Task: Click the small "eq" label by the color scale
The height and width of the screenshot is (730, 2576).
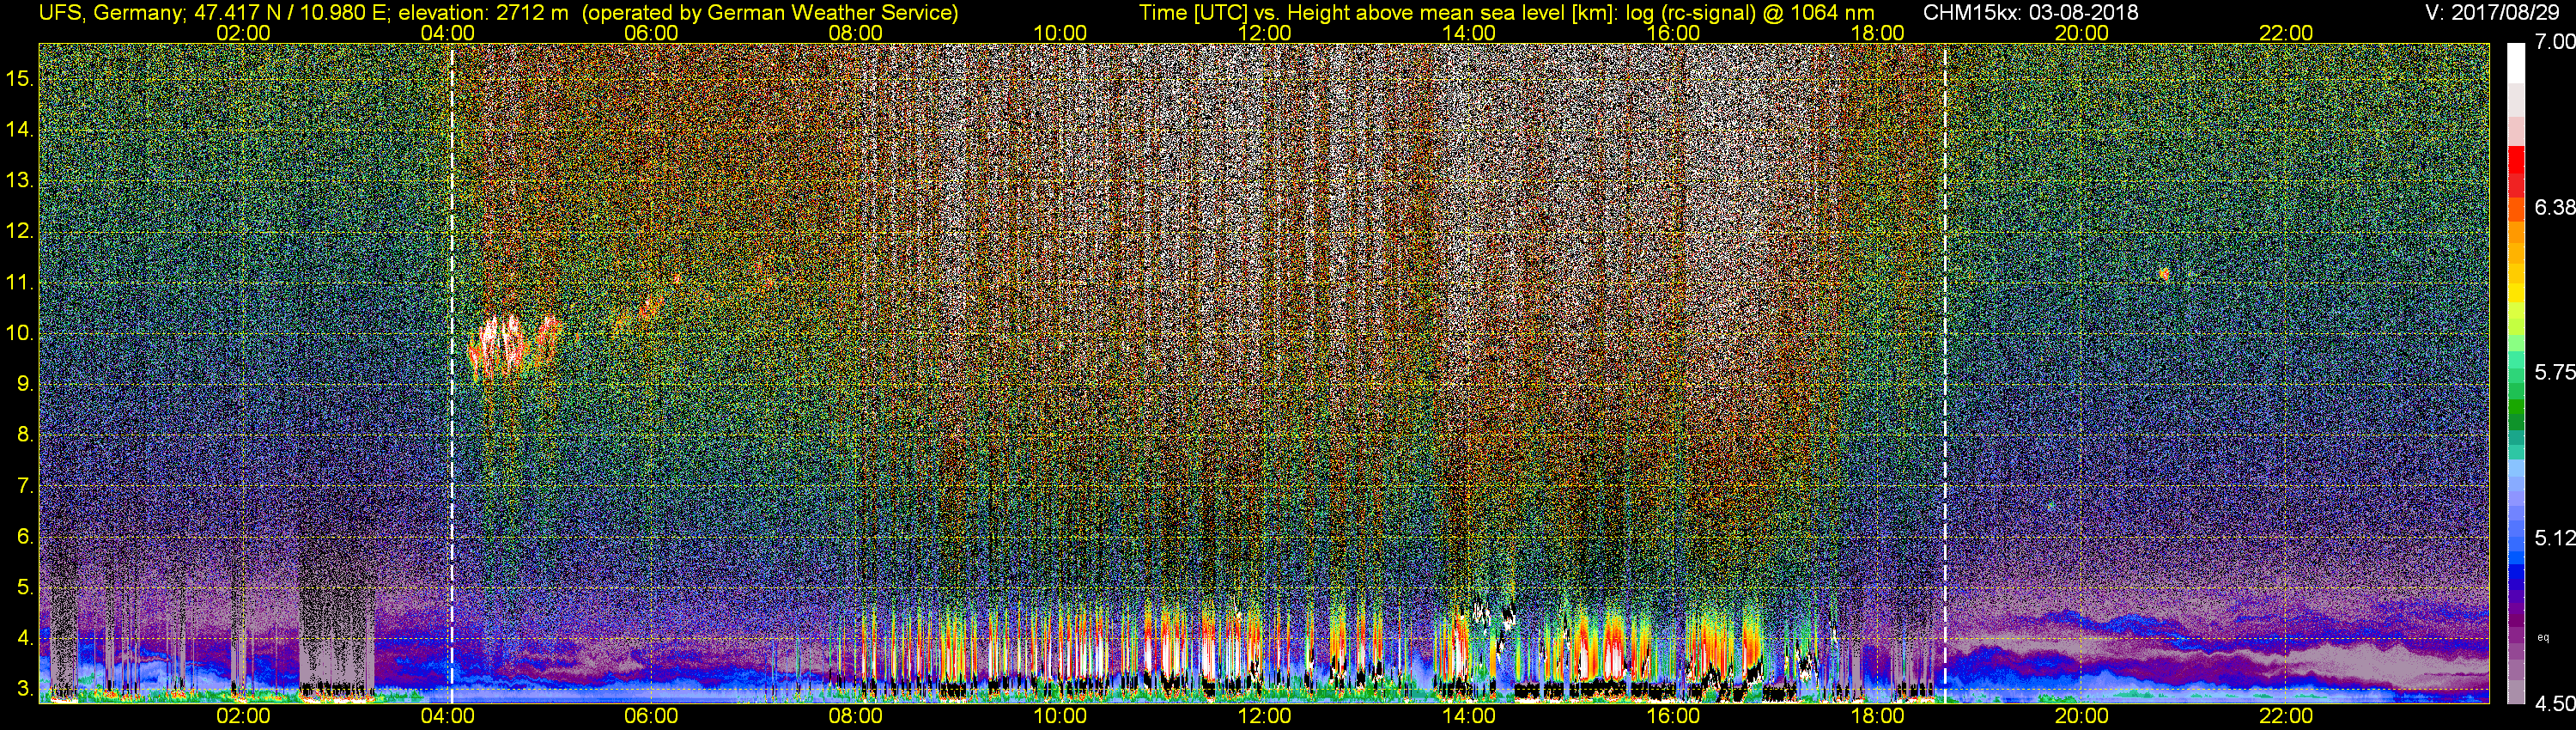Action: [x=2543, y=637]
